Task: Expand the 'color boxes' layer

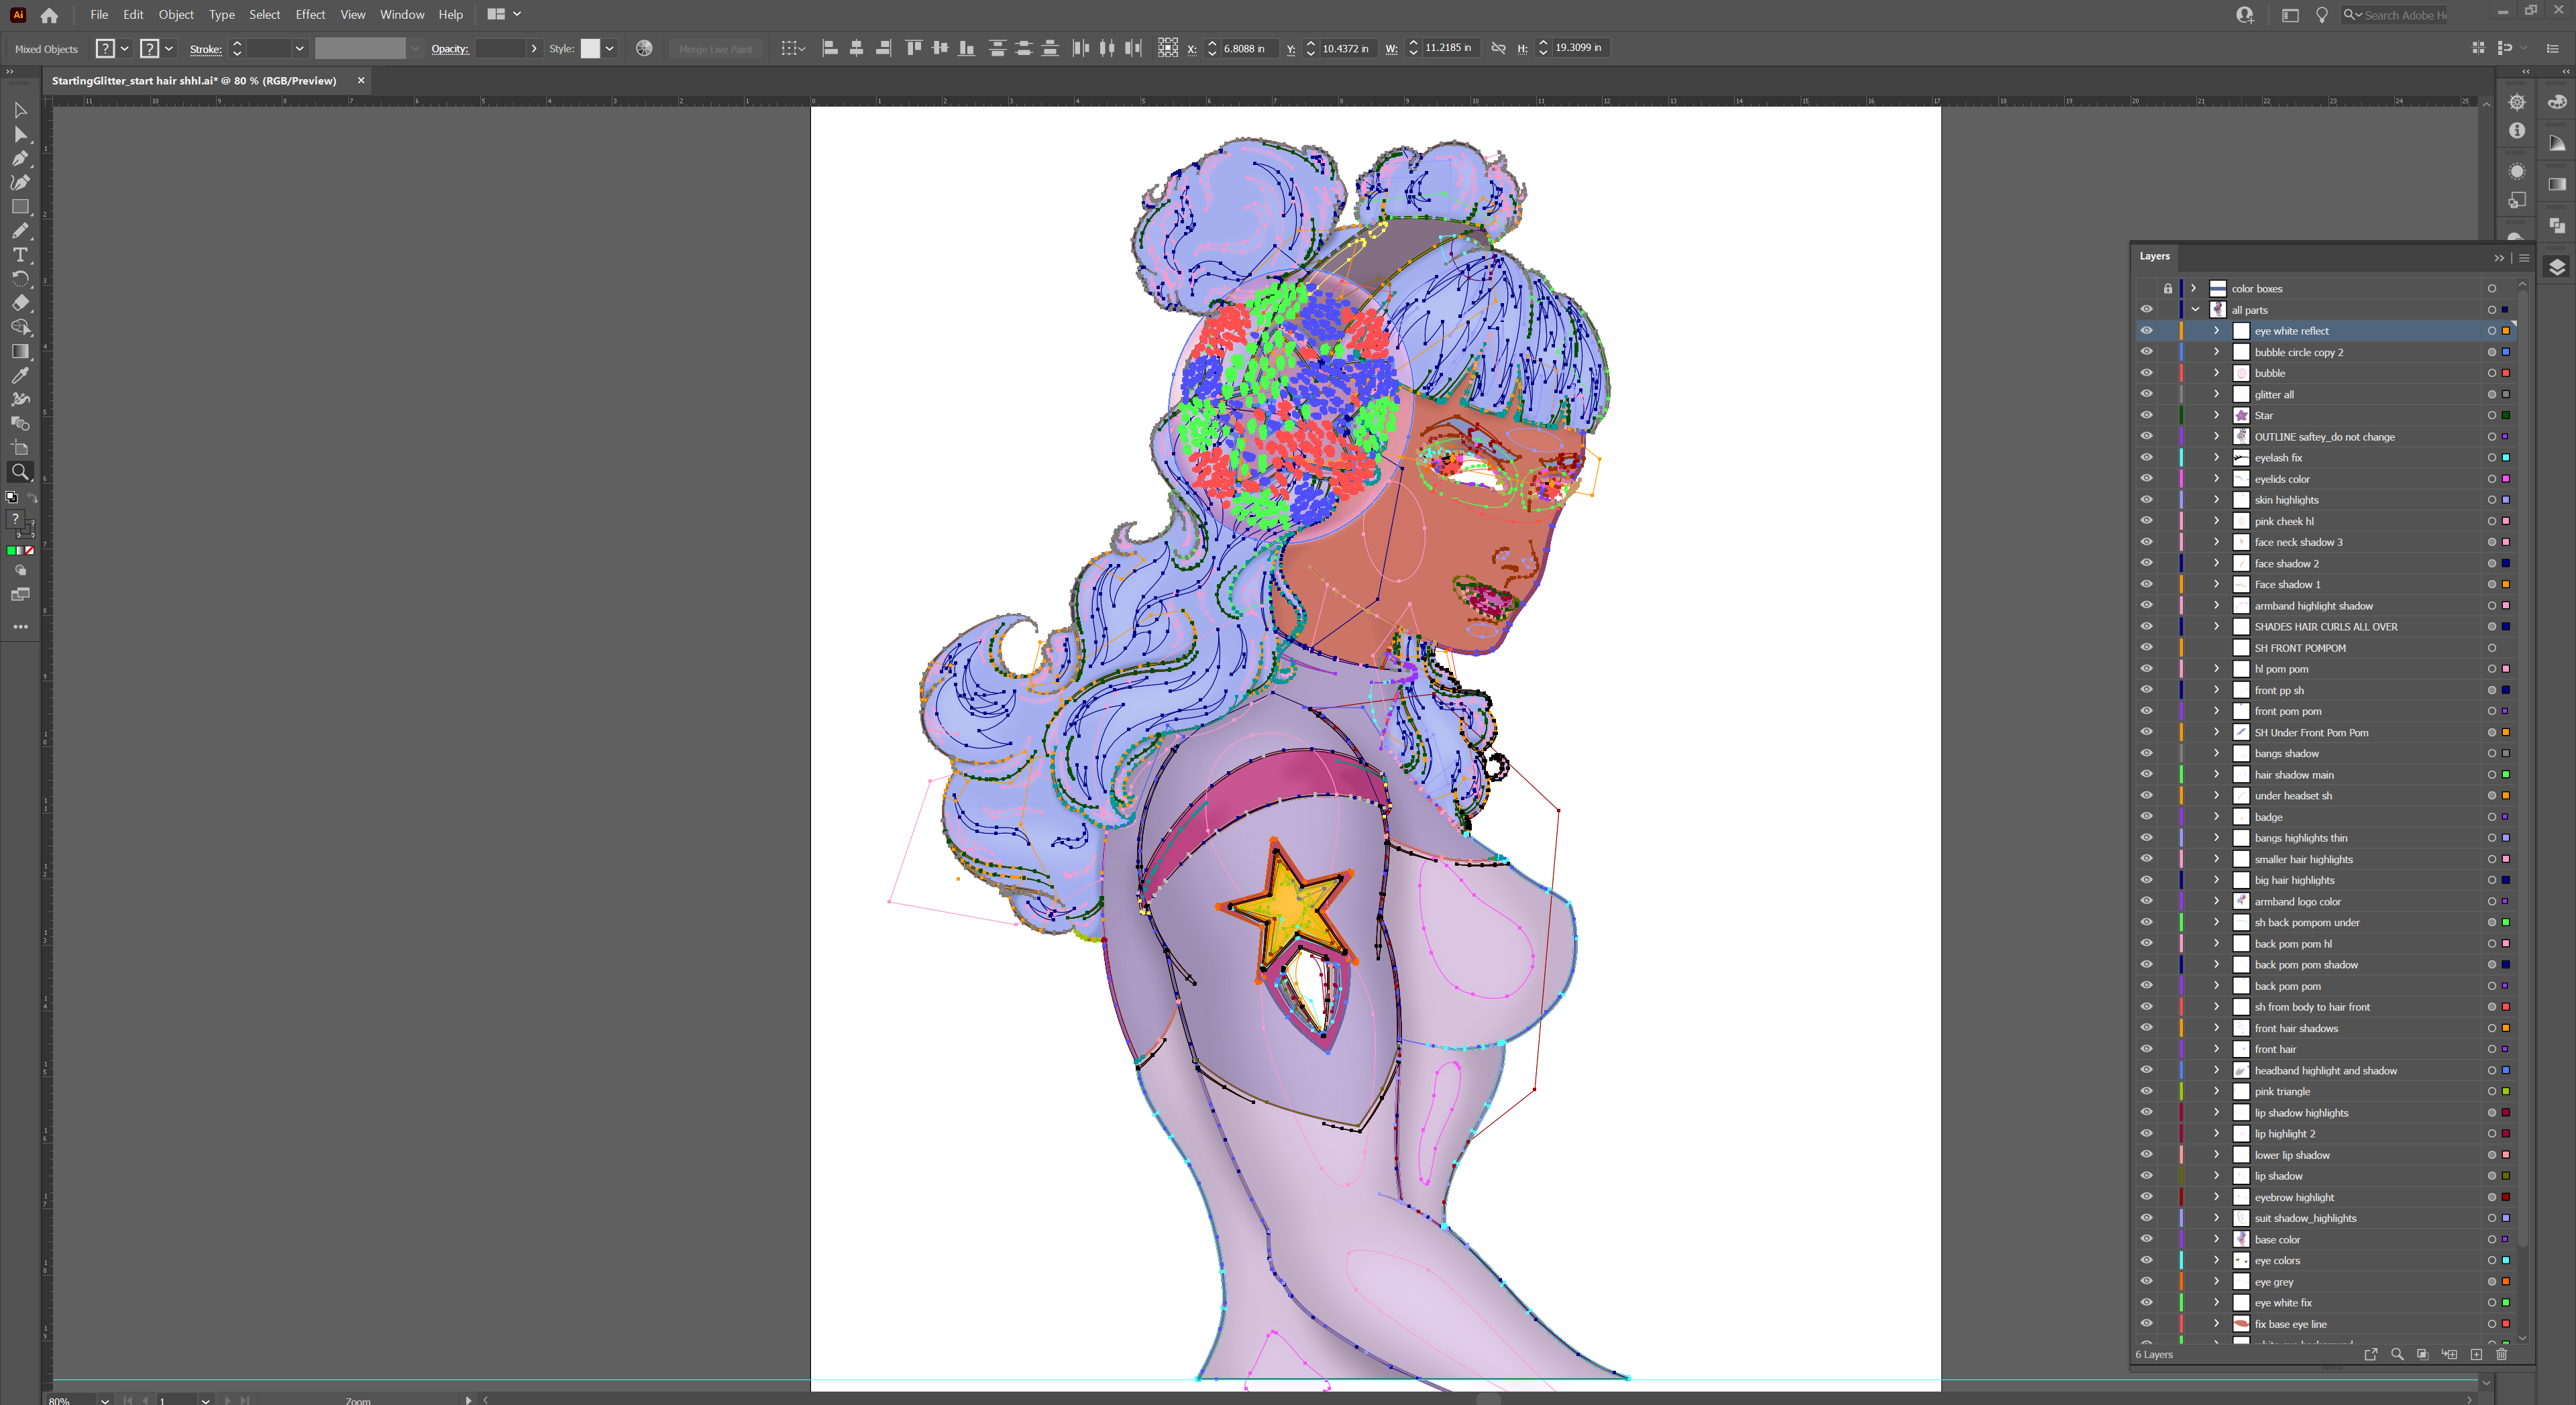Action: [x=2194, y=288]
